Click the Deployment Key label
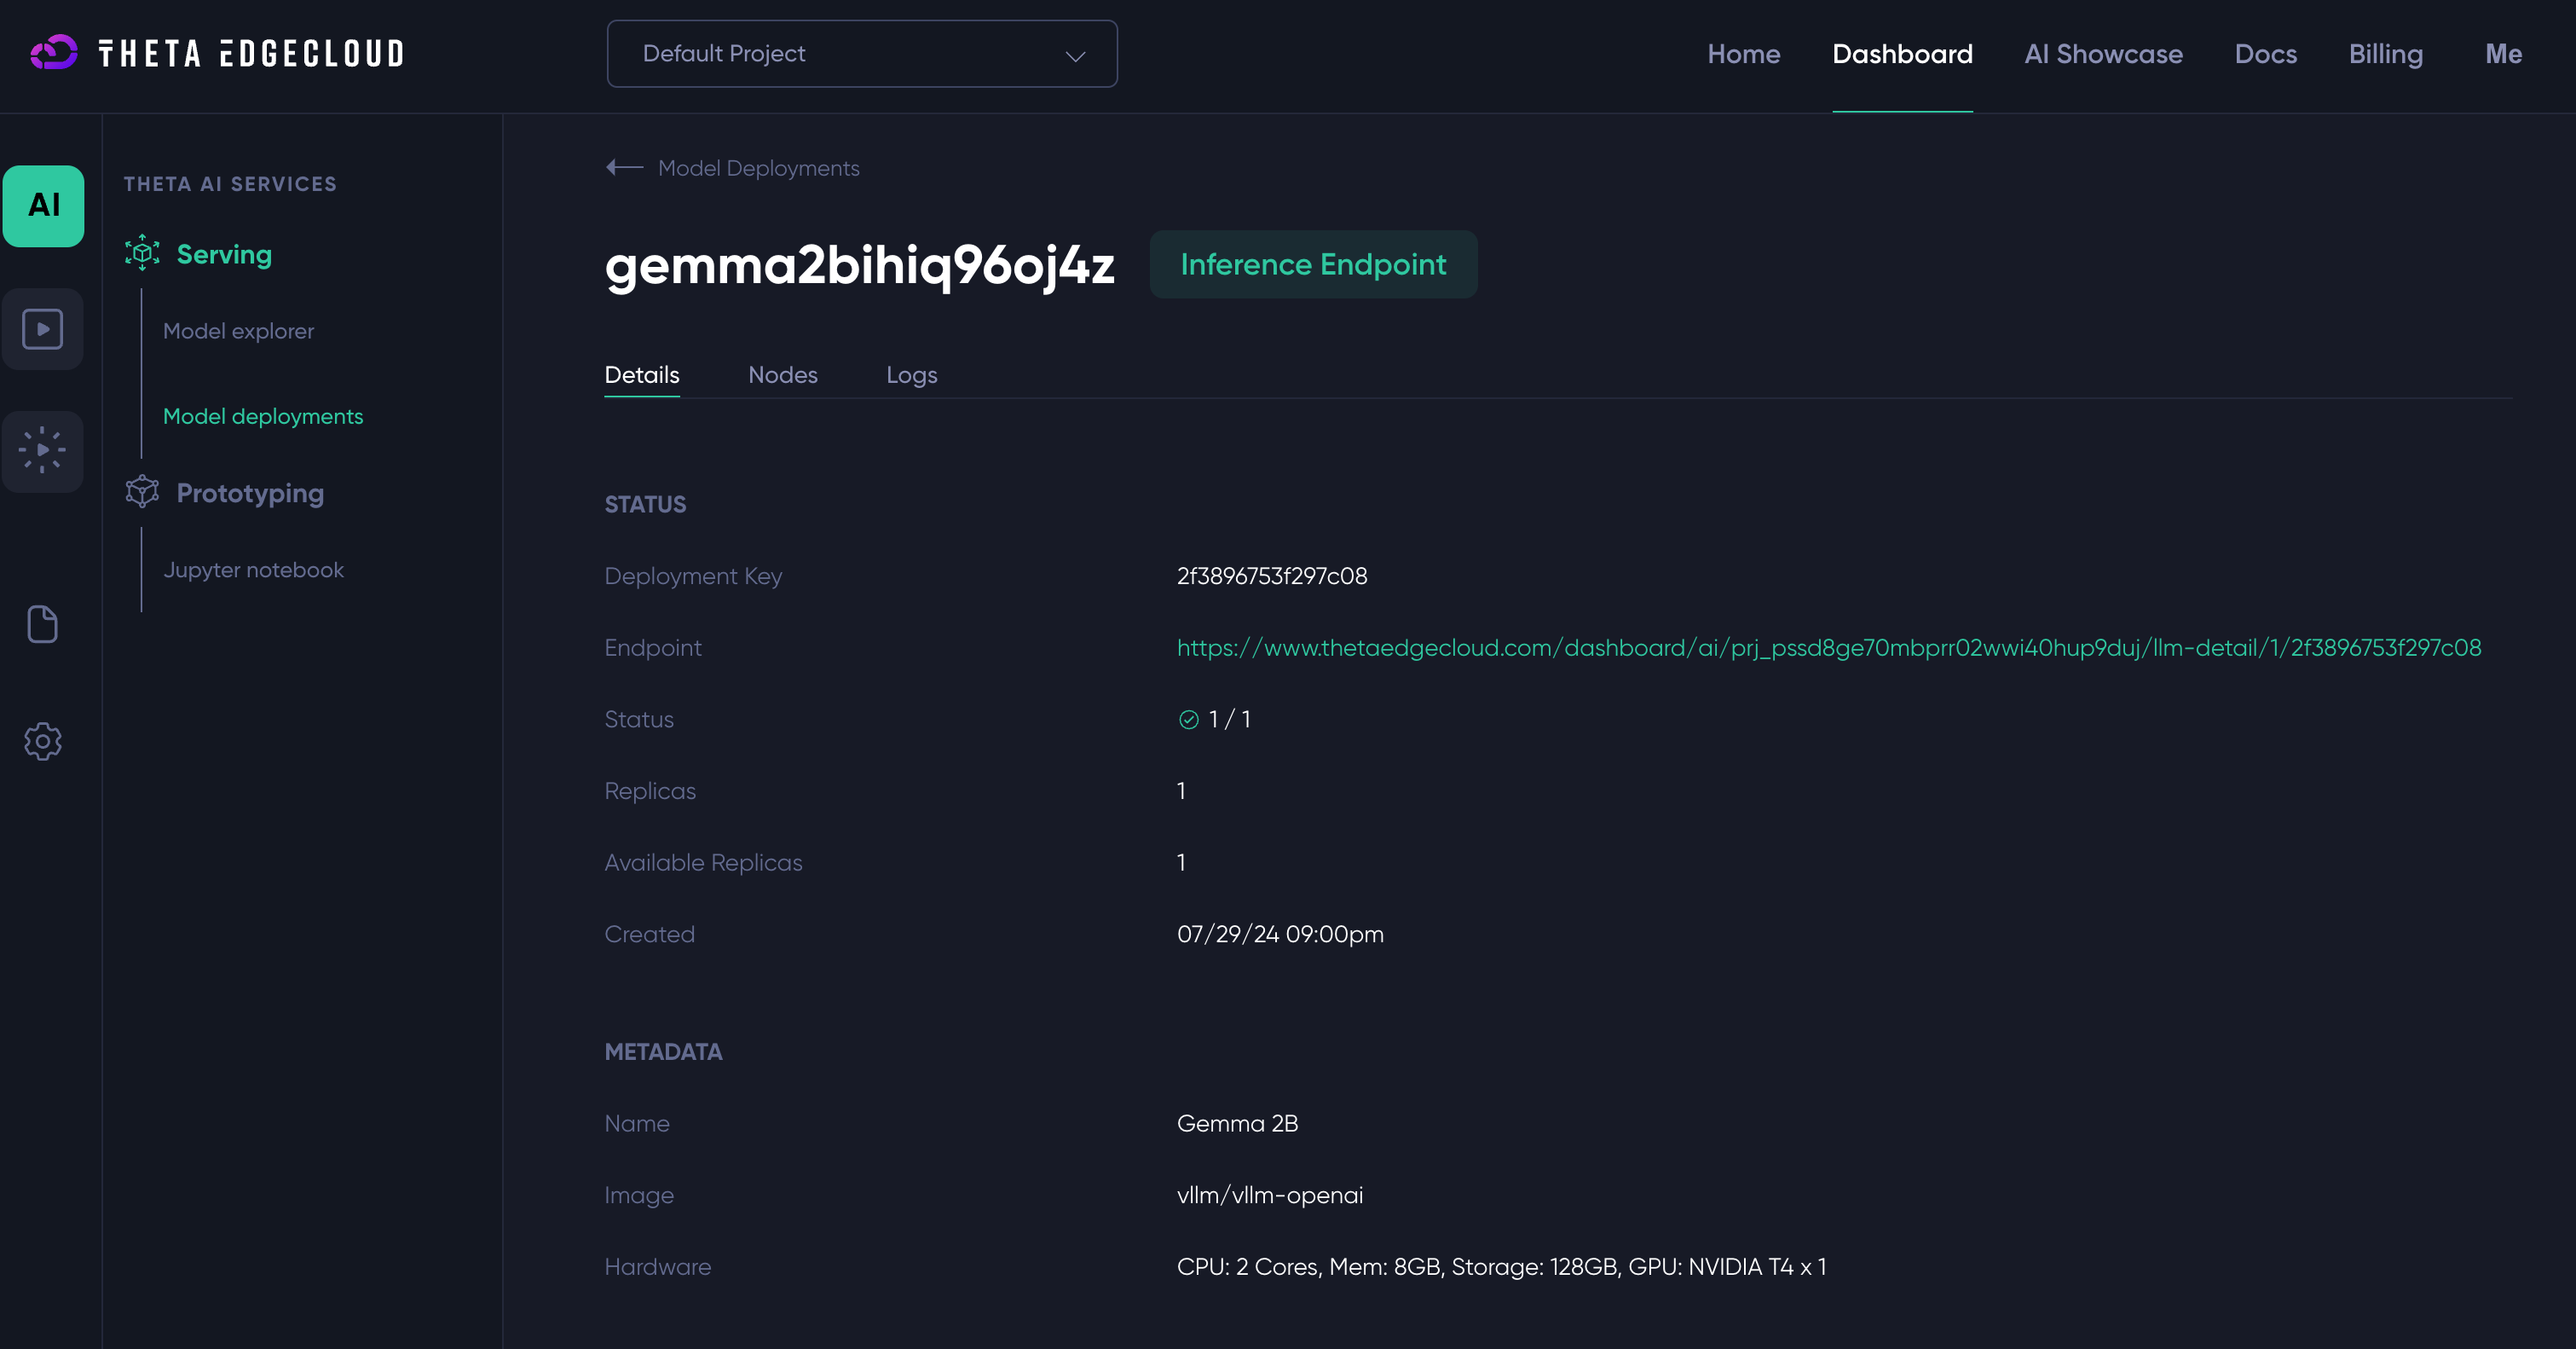Screen dimensions: 2576x1349 [693, 576]
